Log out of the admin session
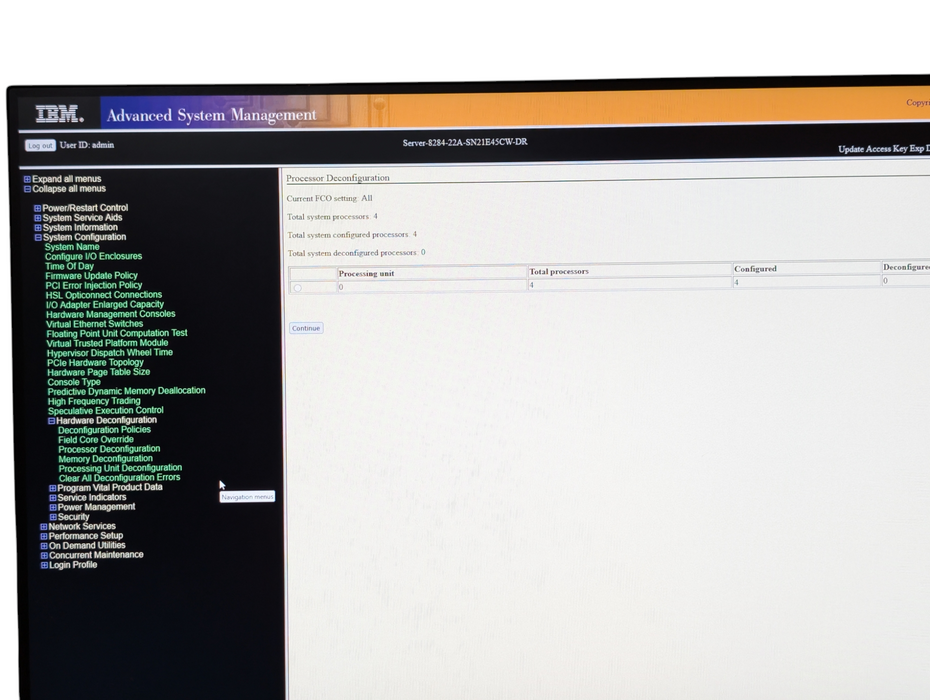The height and width of the screenshot is (700, 930). coord(40,145)
